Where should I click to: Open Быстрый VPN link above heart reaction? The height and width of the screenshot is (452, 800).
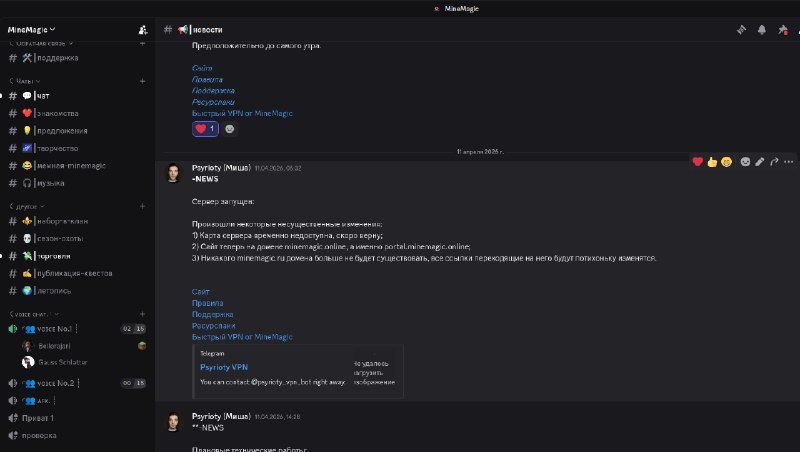click(242, 113)
